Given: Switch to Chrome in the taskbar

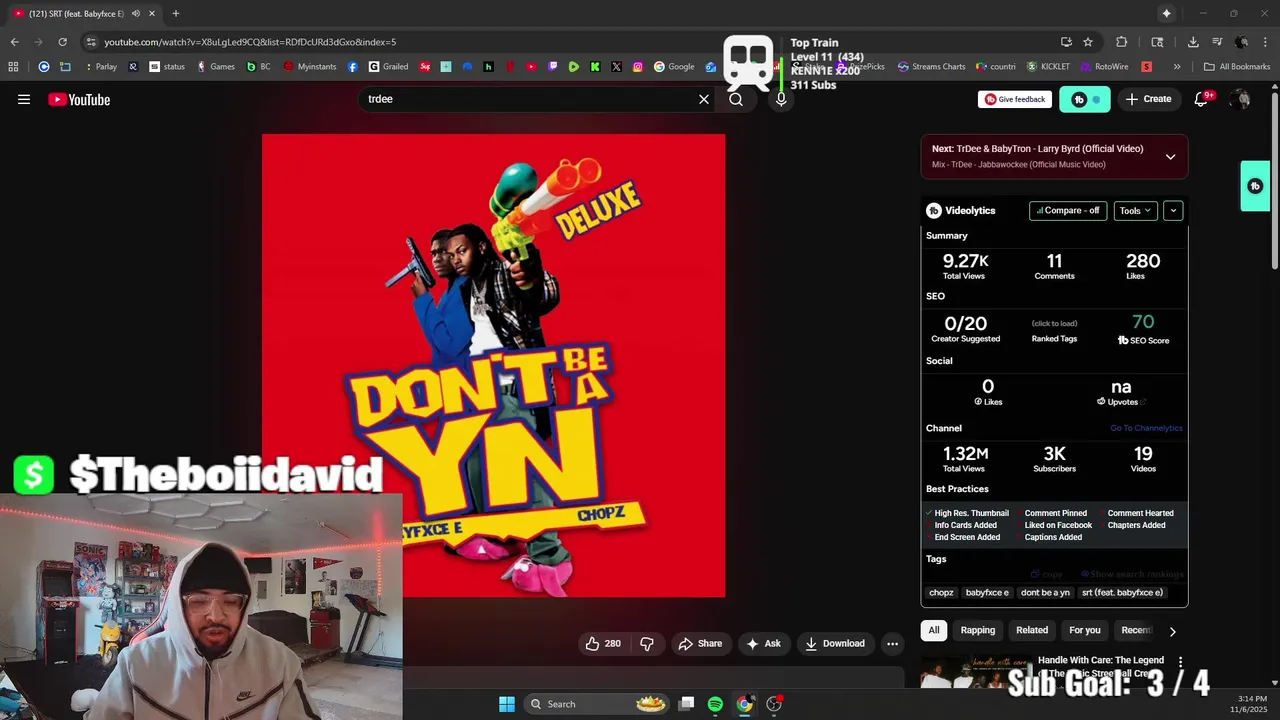Looking at the screenshot, I should 745,704.
